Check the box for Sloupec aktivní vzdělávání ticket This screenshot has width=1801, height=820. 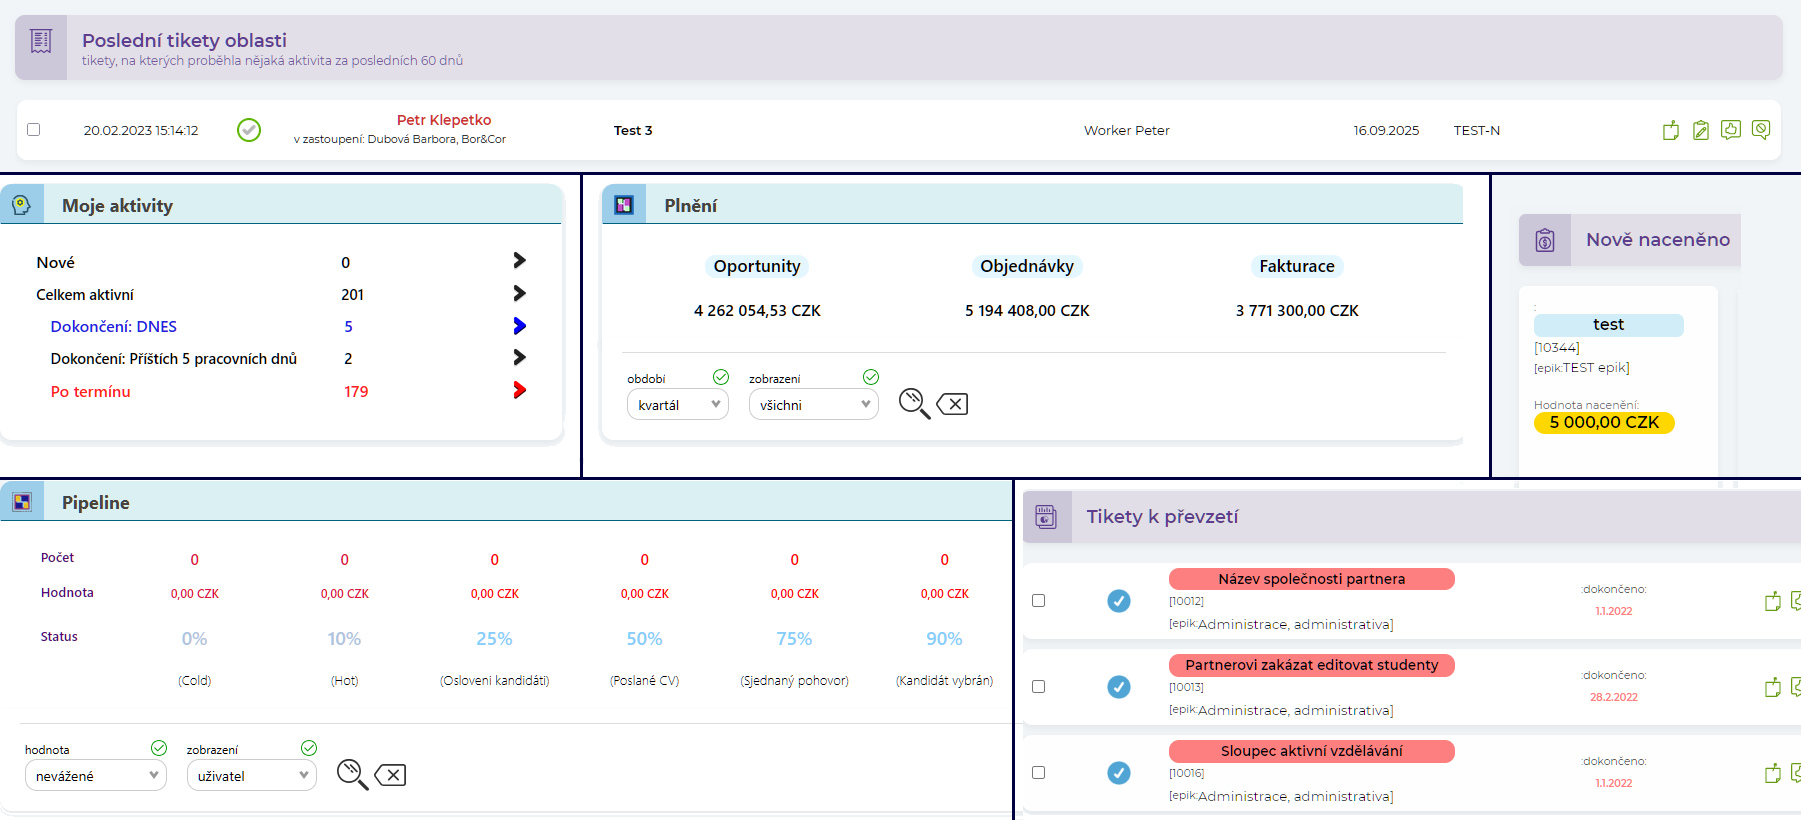tap(1038, 773)
